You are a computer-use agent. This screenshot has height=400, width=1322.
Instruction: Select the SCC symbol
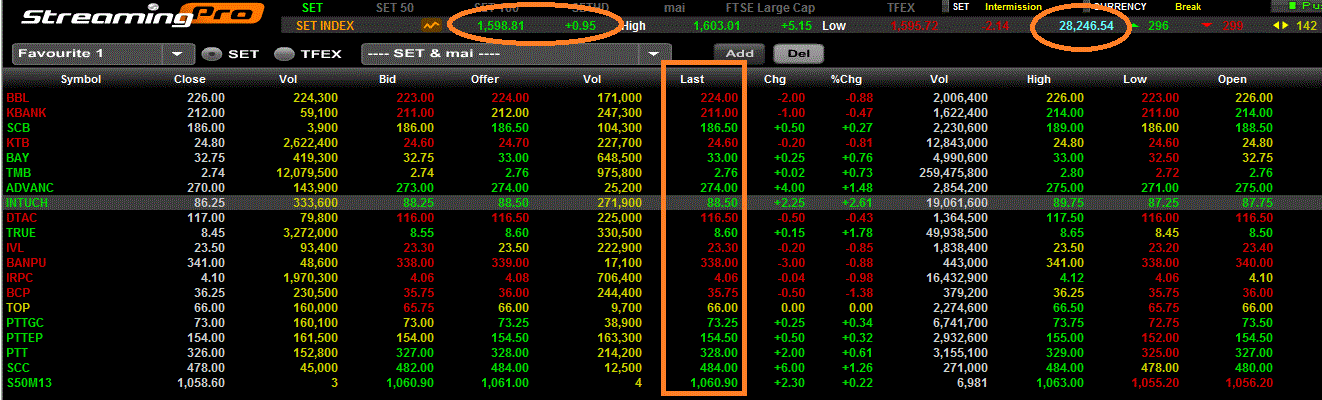[x=18, y=368]
